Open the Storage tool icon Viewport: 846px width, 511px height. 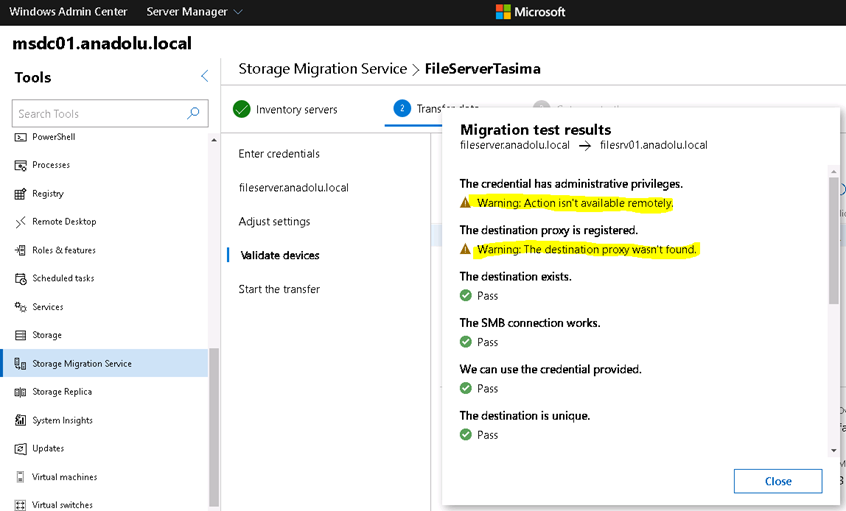[x=21, y=335]
